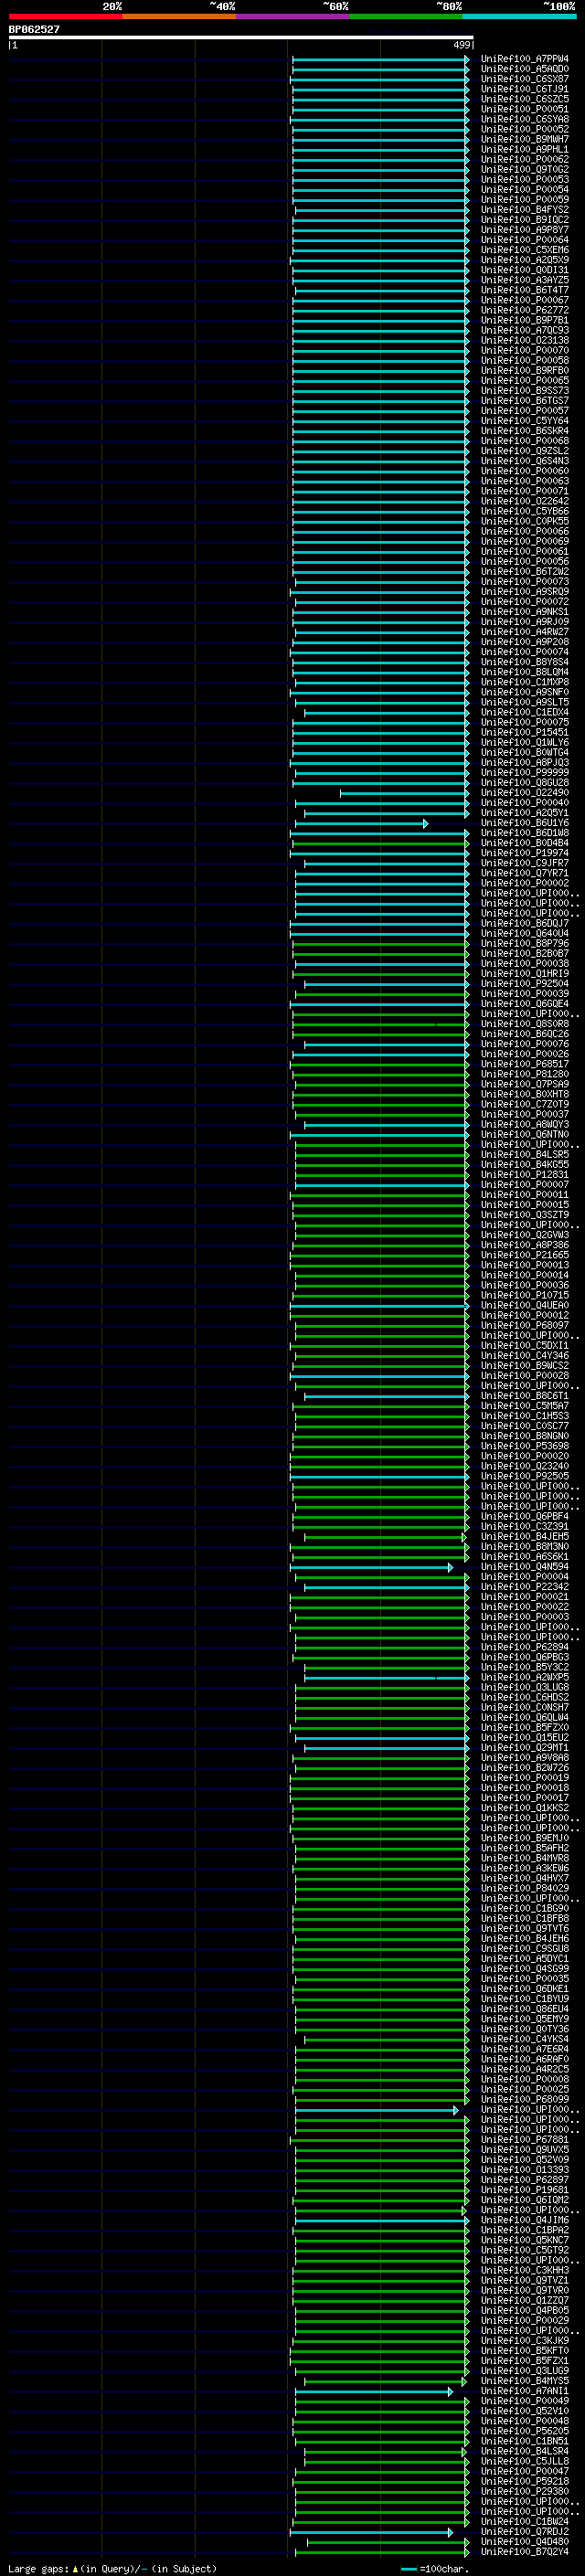The image size is (585, 2576).
Task: Click label UniRef100_Q52V09
Action: click(x=525, y=2159)
